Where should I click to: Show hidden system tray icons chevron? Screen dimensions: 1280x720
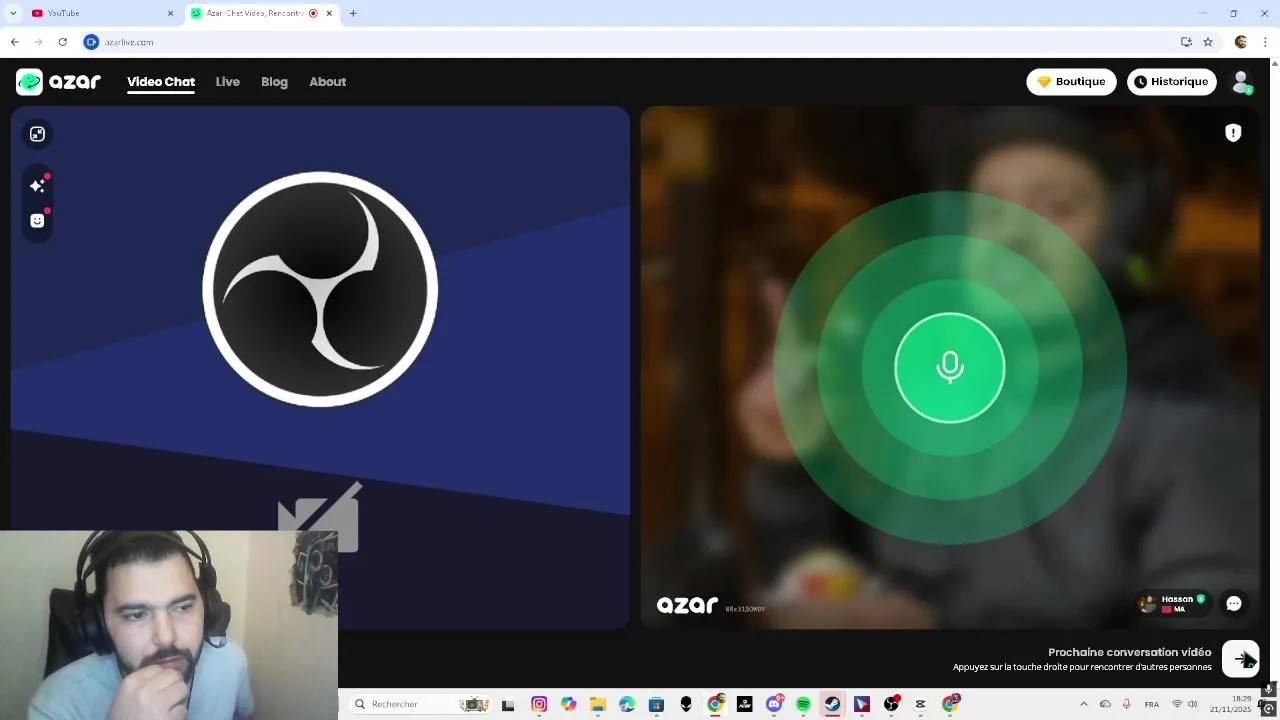[x=1084, y=705]
